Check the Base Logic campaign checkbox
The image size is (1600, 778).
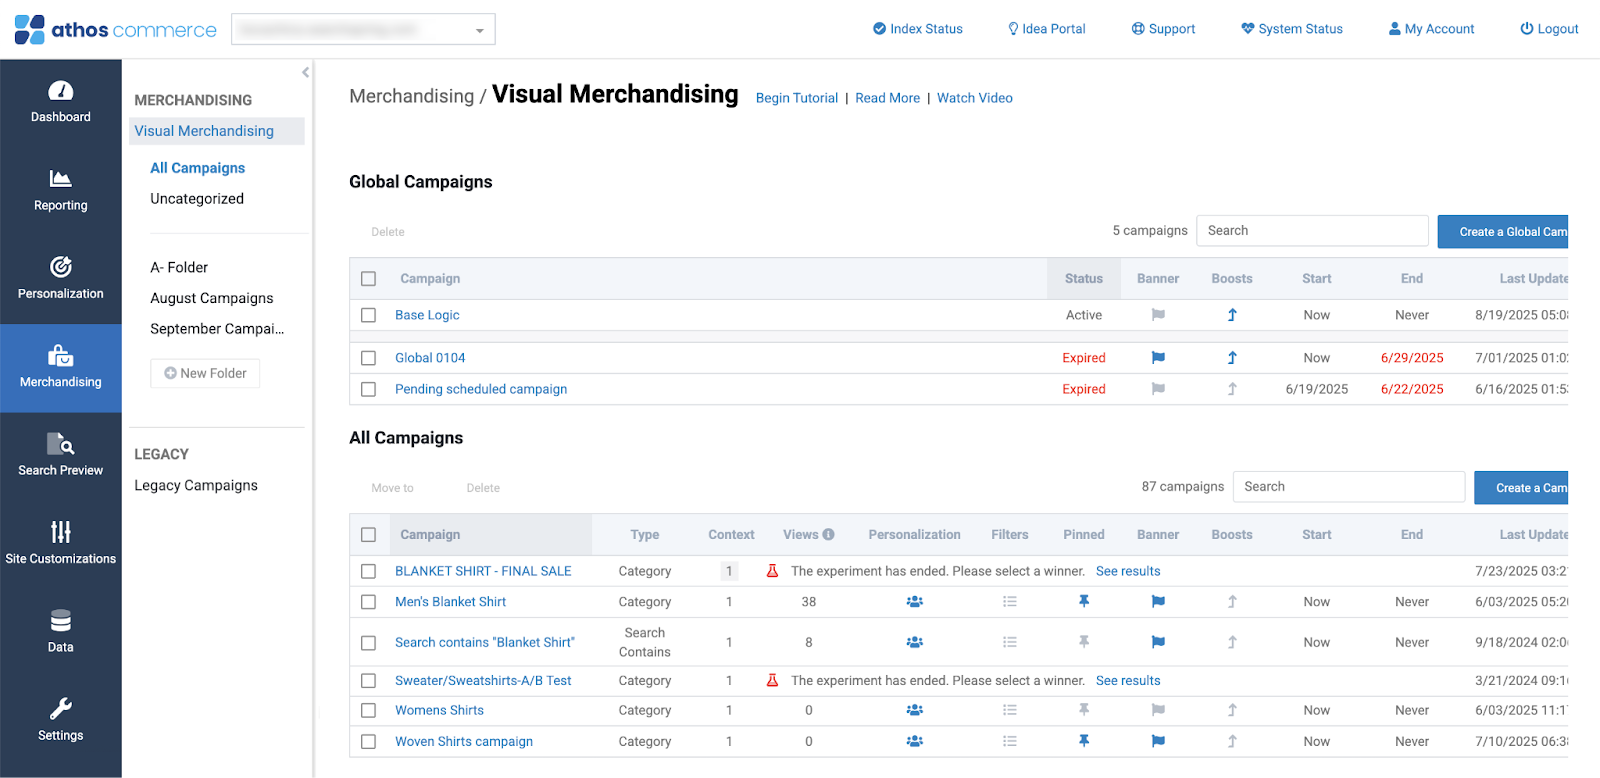pos(369,315)
